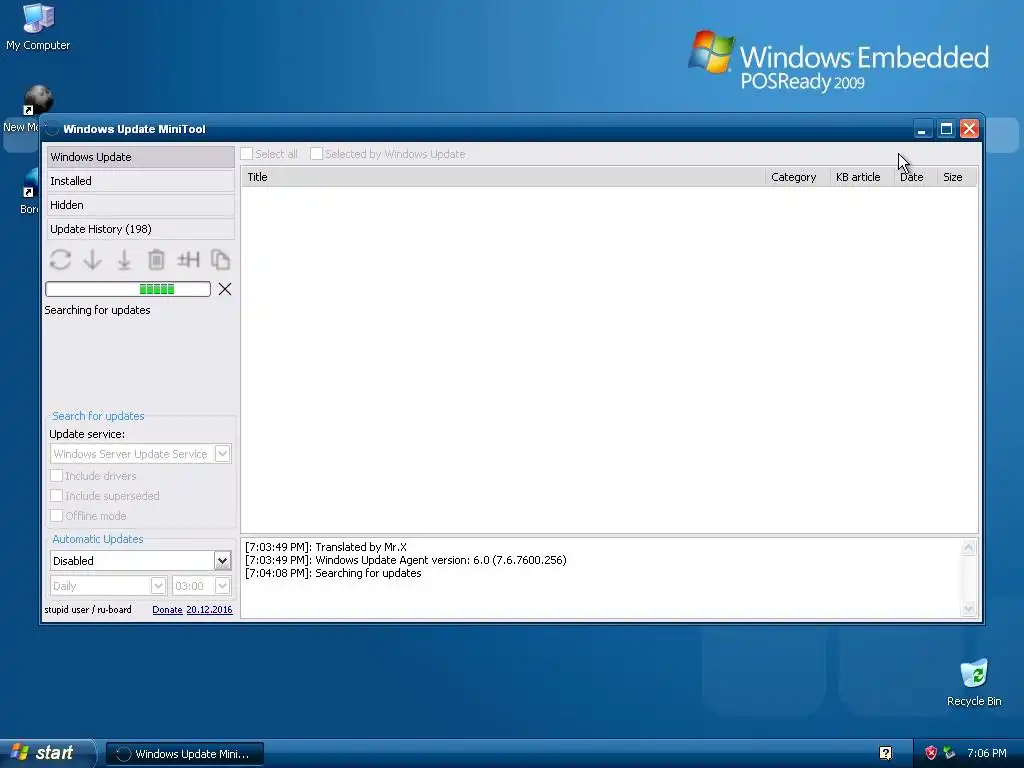
Task: Open the Windows Start button
Action: pos(46,753)
